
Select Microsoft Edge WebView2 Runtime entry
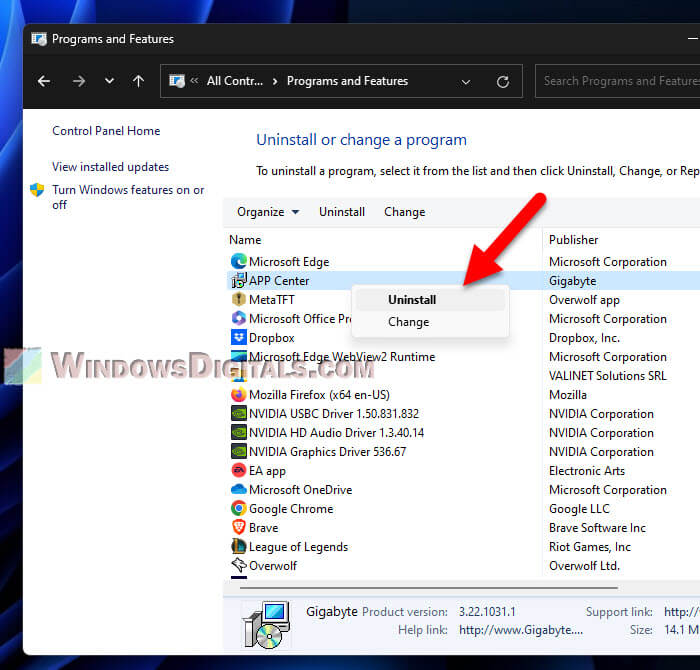[x=342, y=357]
